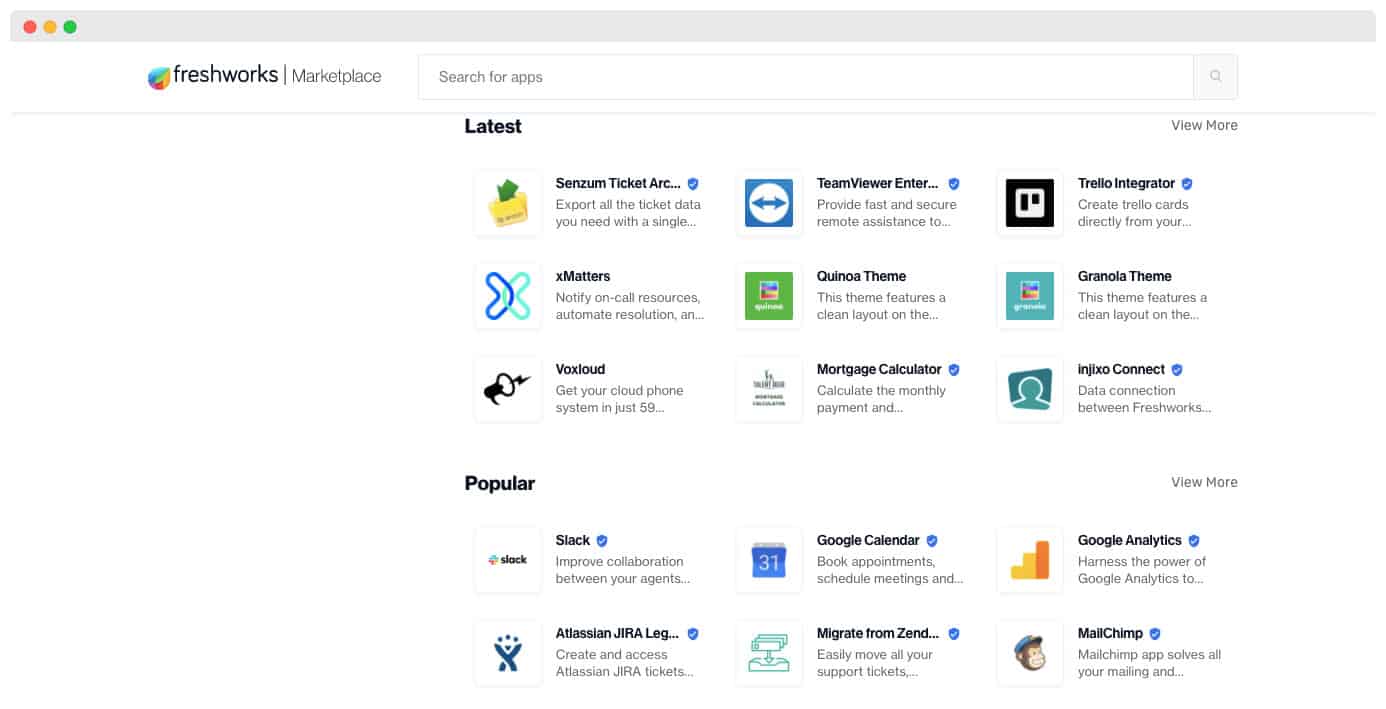Open the Quinoa Theme icon
The image size is (1386, 709).
[x=769, y=296]
